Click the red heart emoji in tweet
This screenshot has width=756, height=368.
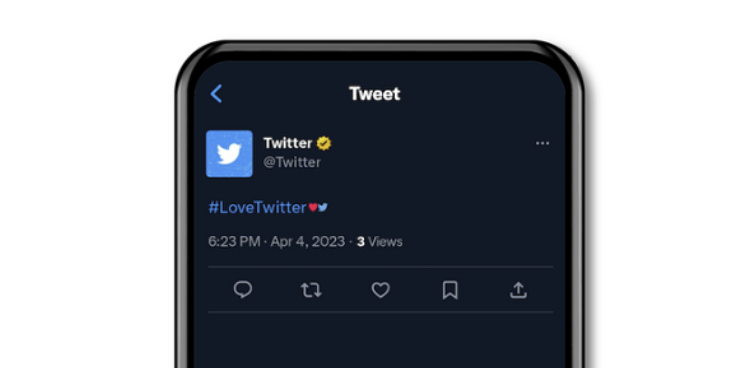pyautogui.click(x=313, y=207)
